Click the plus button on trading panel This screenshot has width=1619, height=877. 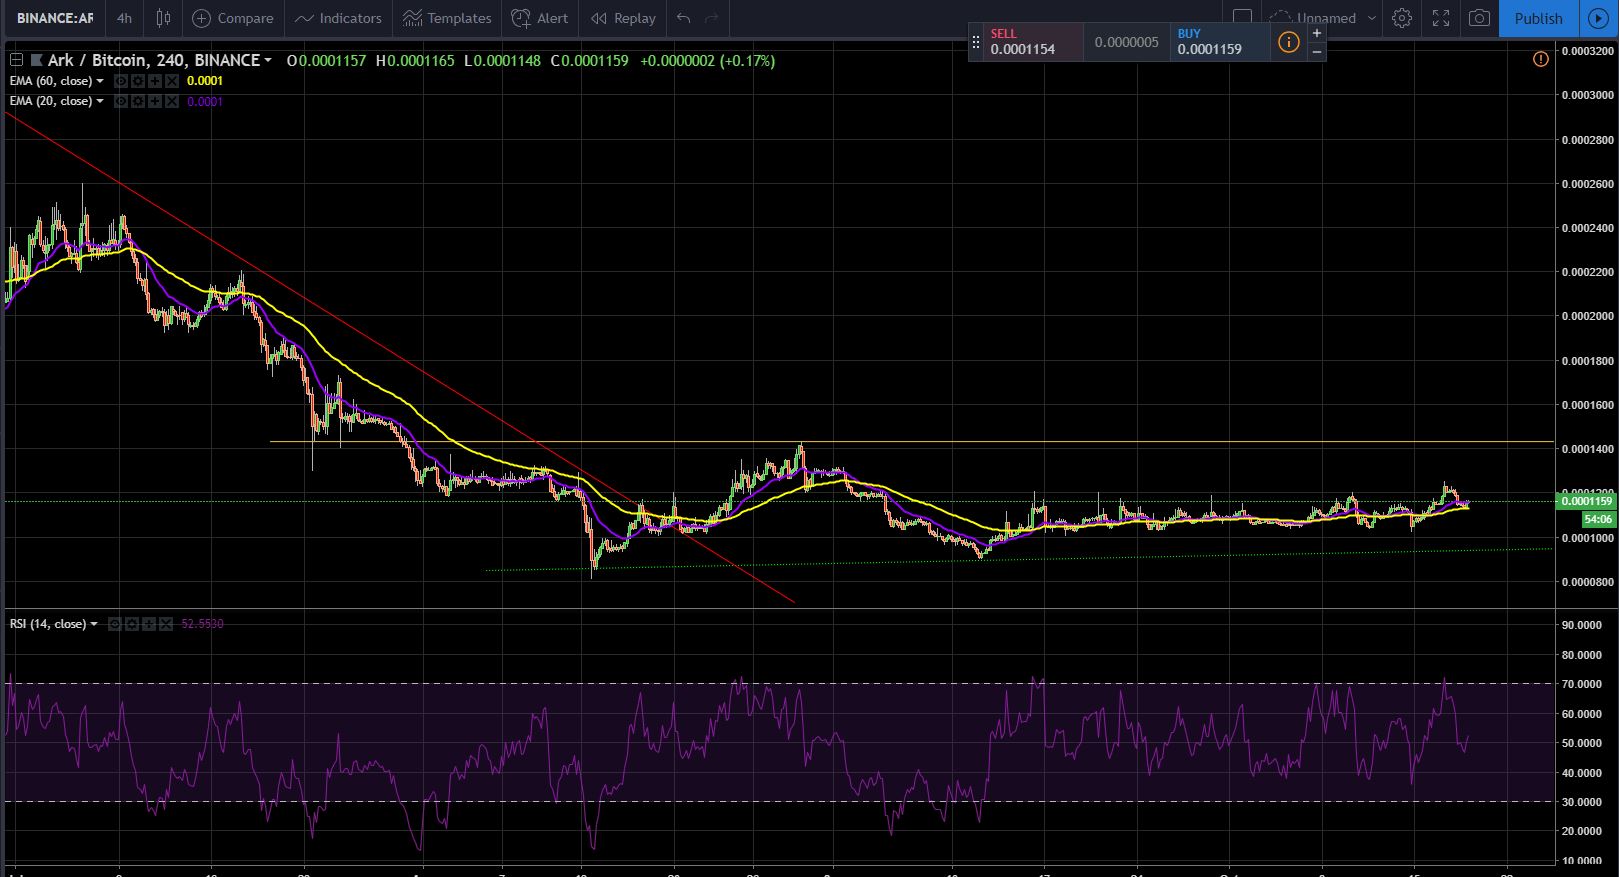pyautogui.click(x=1317, y=32)
